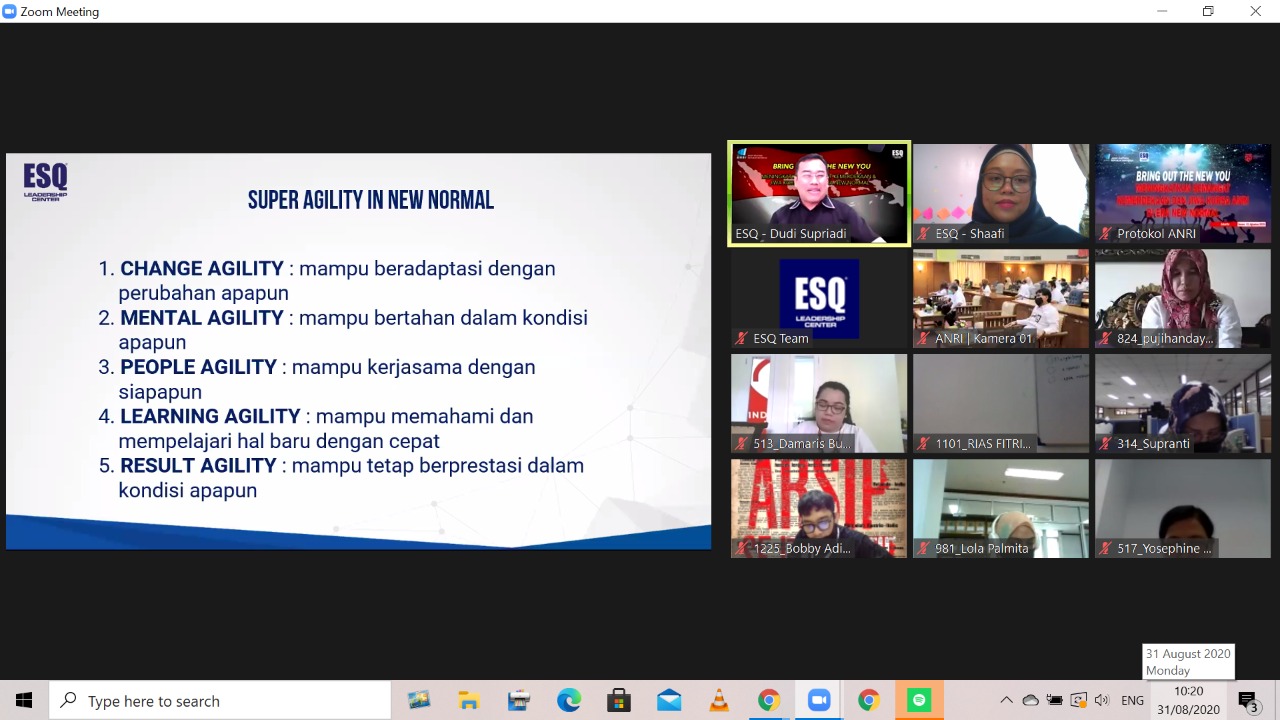Click the 'Type here to search' box

[220, 701]
